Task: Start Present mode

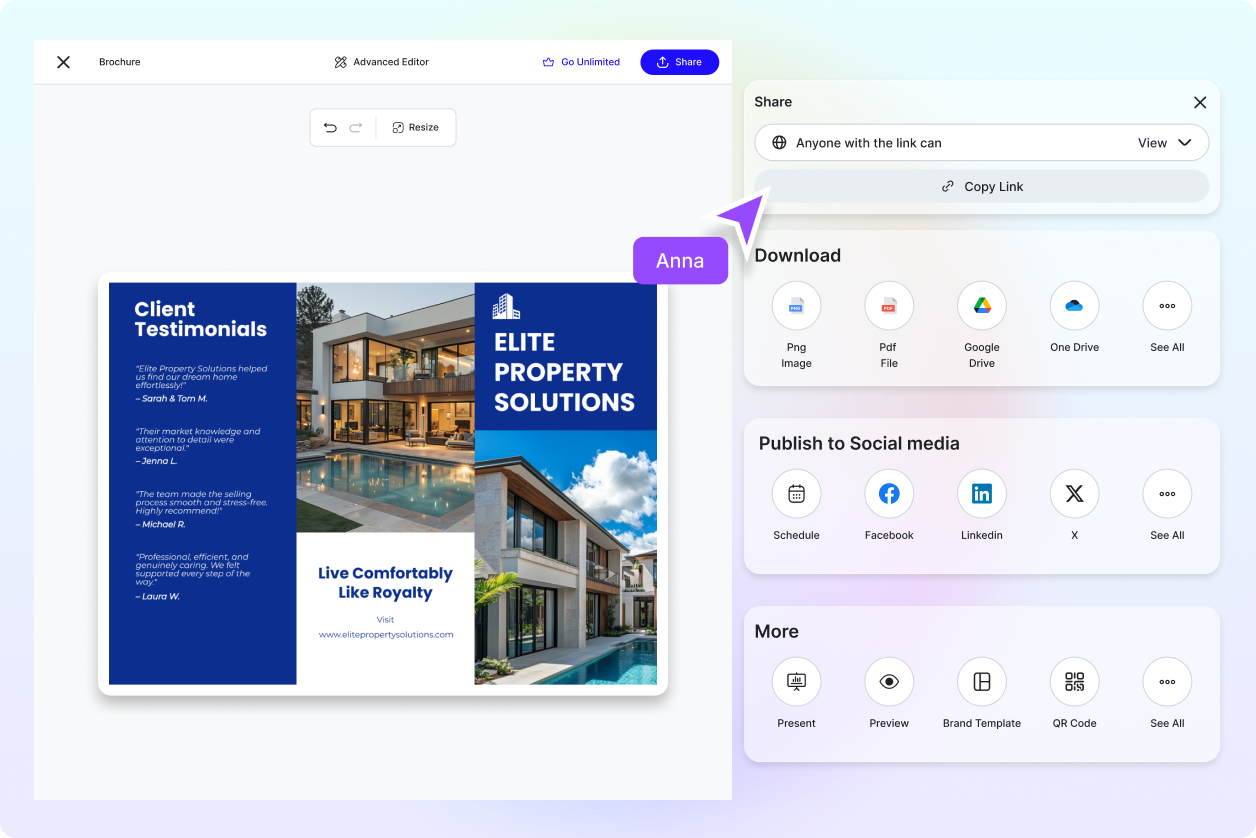Action: point(796,682)
